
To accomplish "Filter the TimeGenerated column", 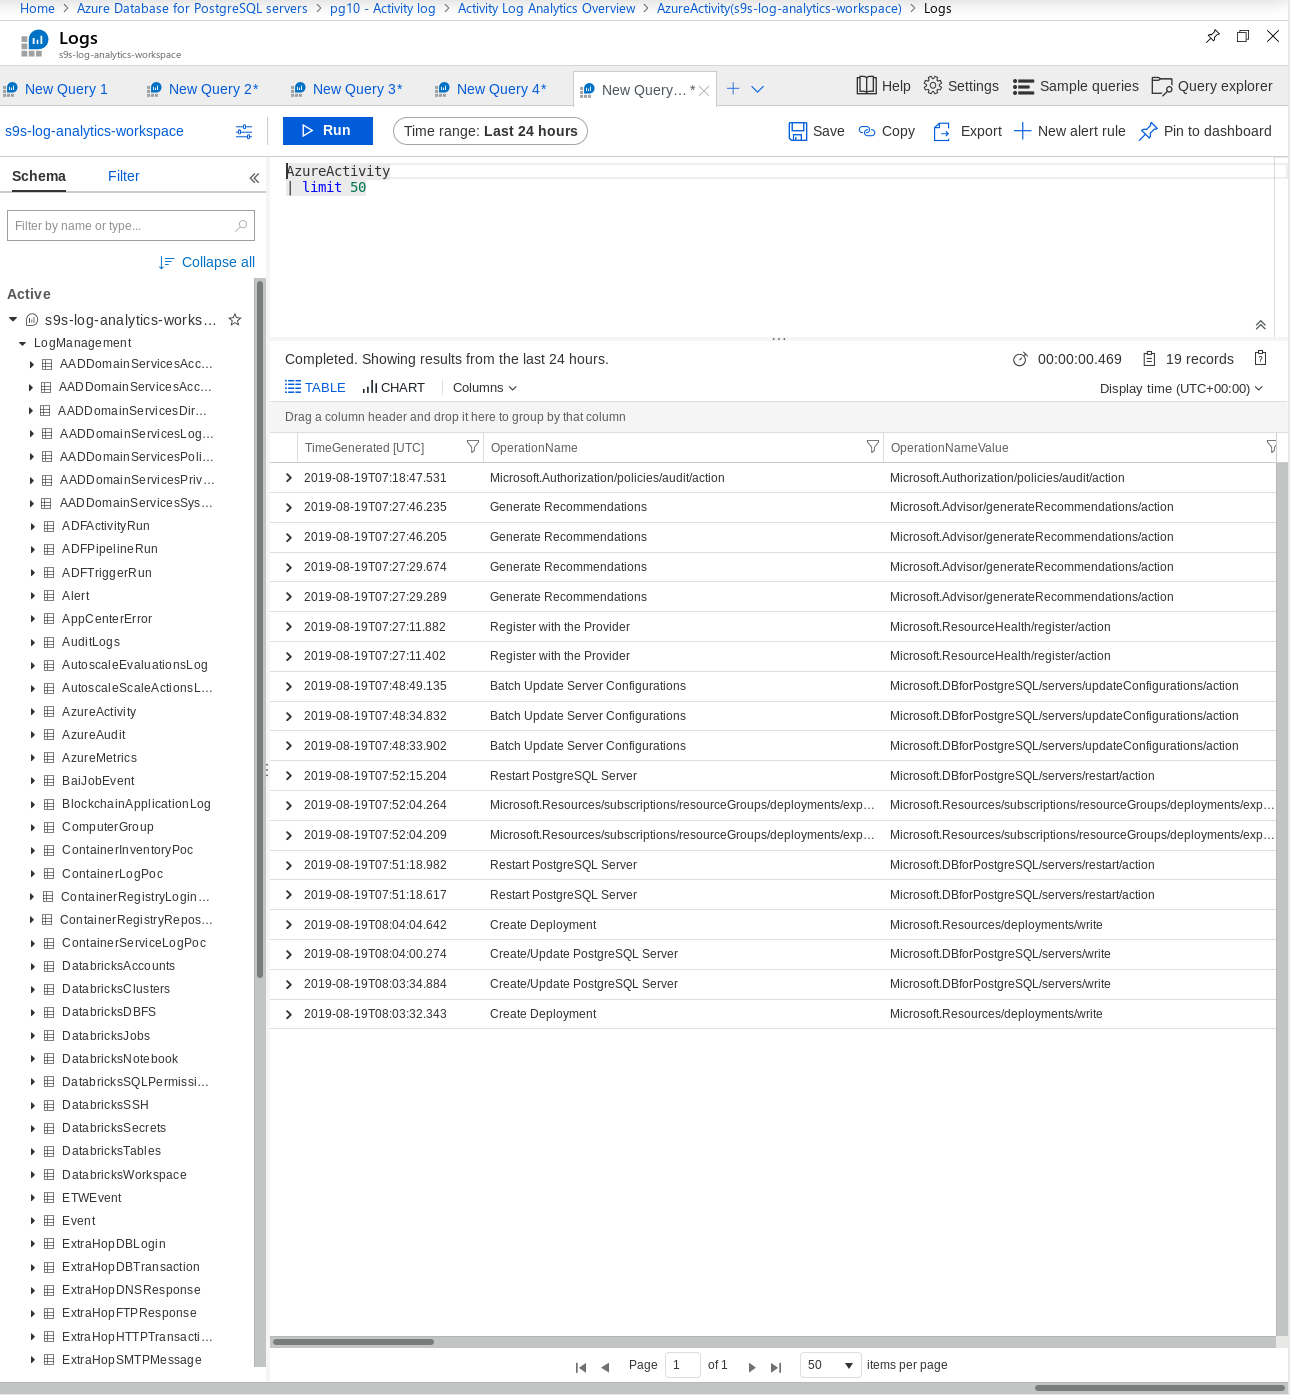I will pyautogui.click(x=473, y=447).
